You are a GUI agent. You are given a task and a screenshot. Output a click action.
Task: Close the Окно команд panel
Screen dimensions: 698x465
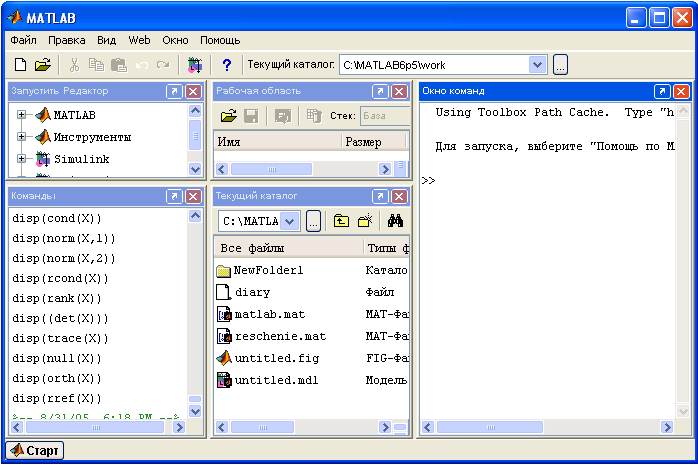point(682,92)
